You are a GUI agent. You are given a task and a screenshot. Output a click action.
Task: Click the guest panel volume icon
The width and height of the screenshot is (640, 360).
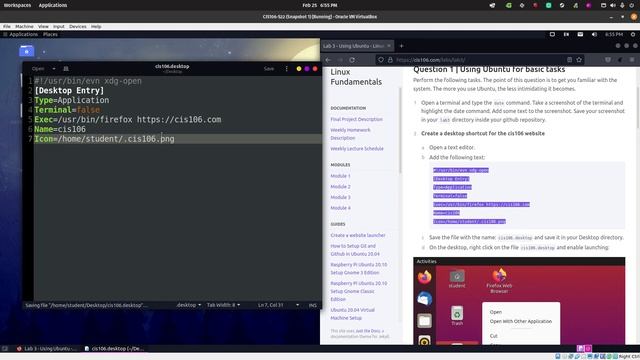594,34
